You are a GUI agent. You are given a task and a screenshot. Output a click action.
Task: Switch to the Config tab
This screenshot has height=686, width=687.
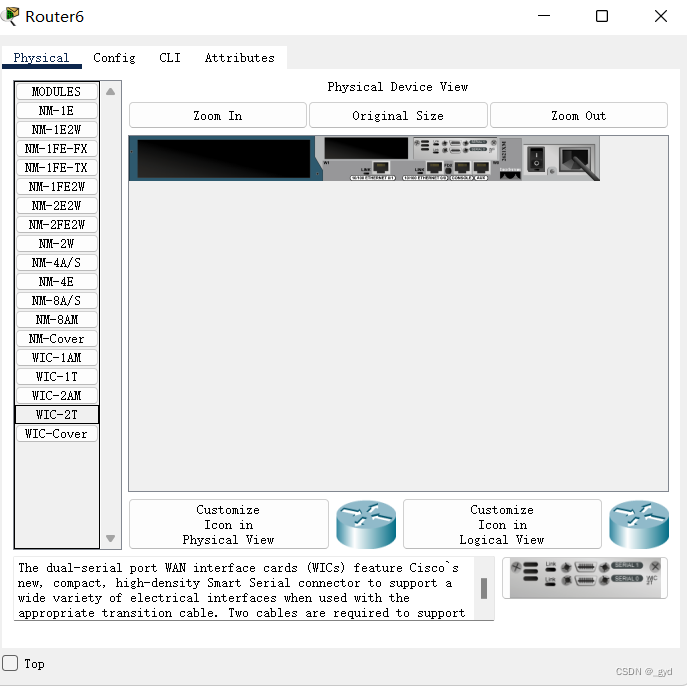(114, 58)
